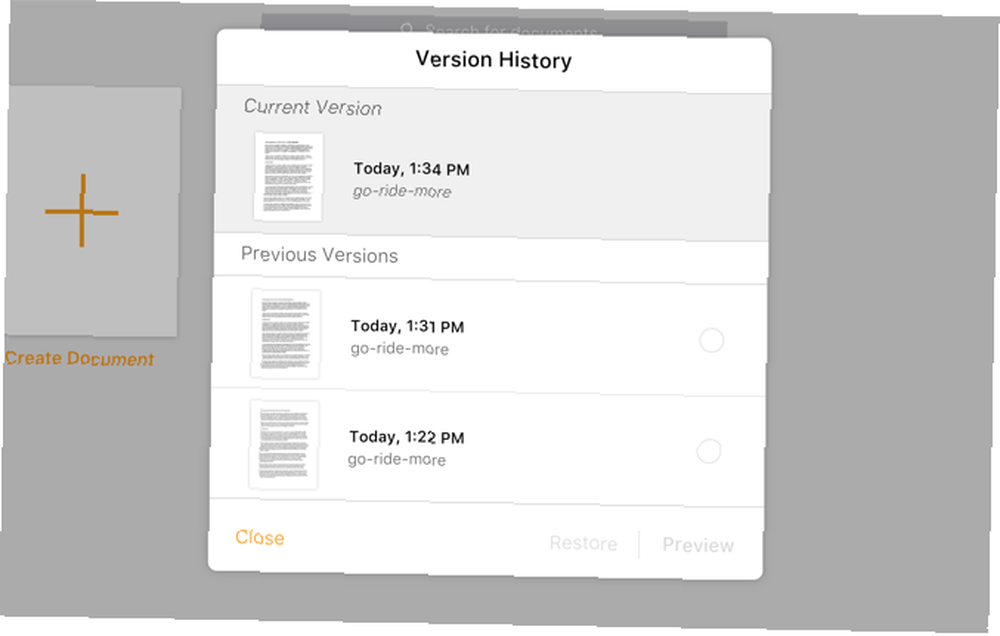Click the orange plus Create Document icon
The width and height of the screenshot is (1000, 636).
click(82, 211)
